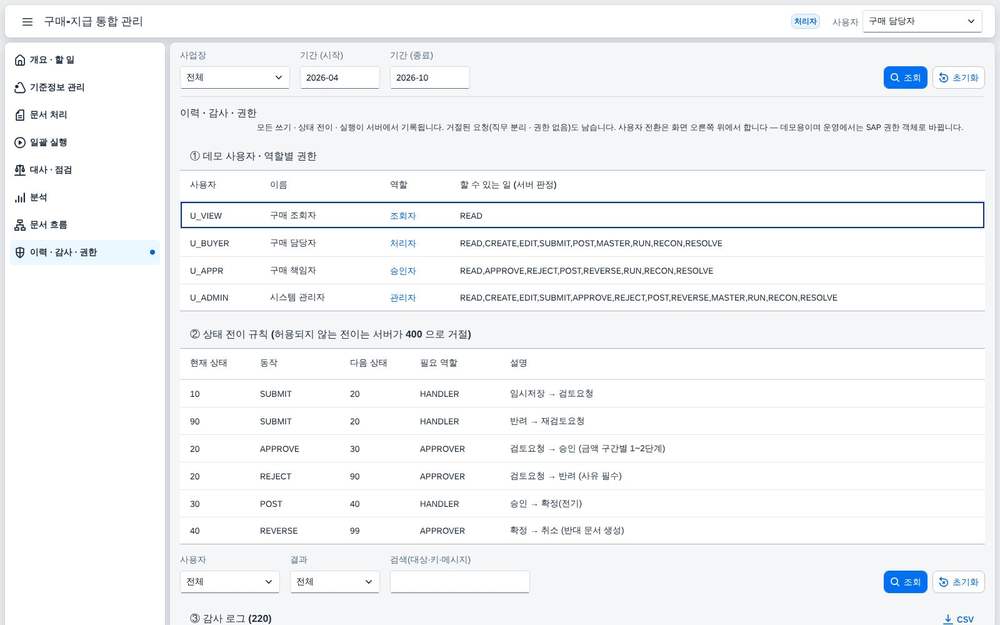Click the APPROVE action cell
This screenshot has width=1000, height=625.
(279, 449)
